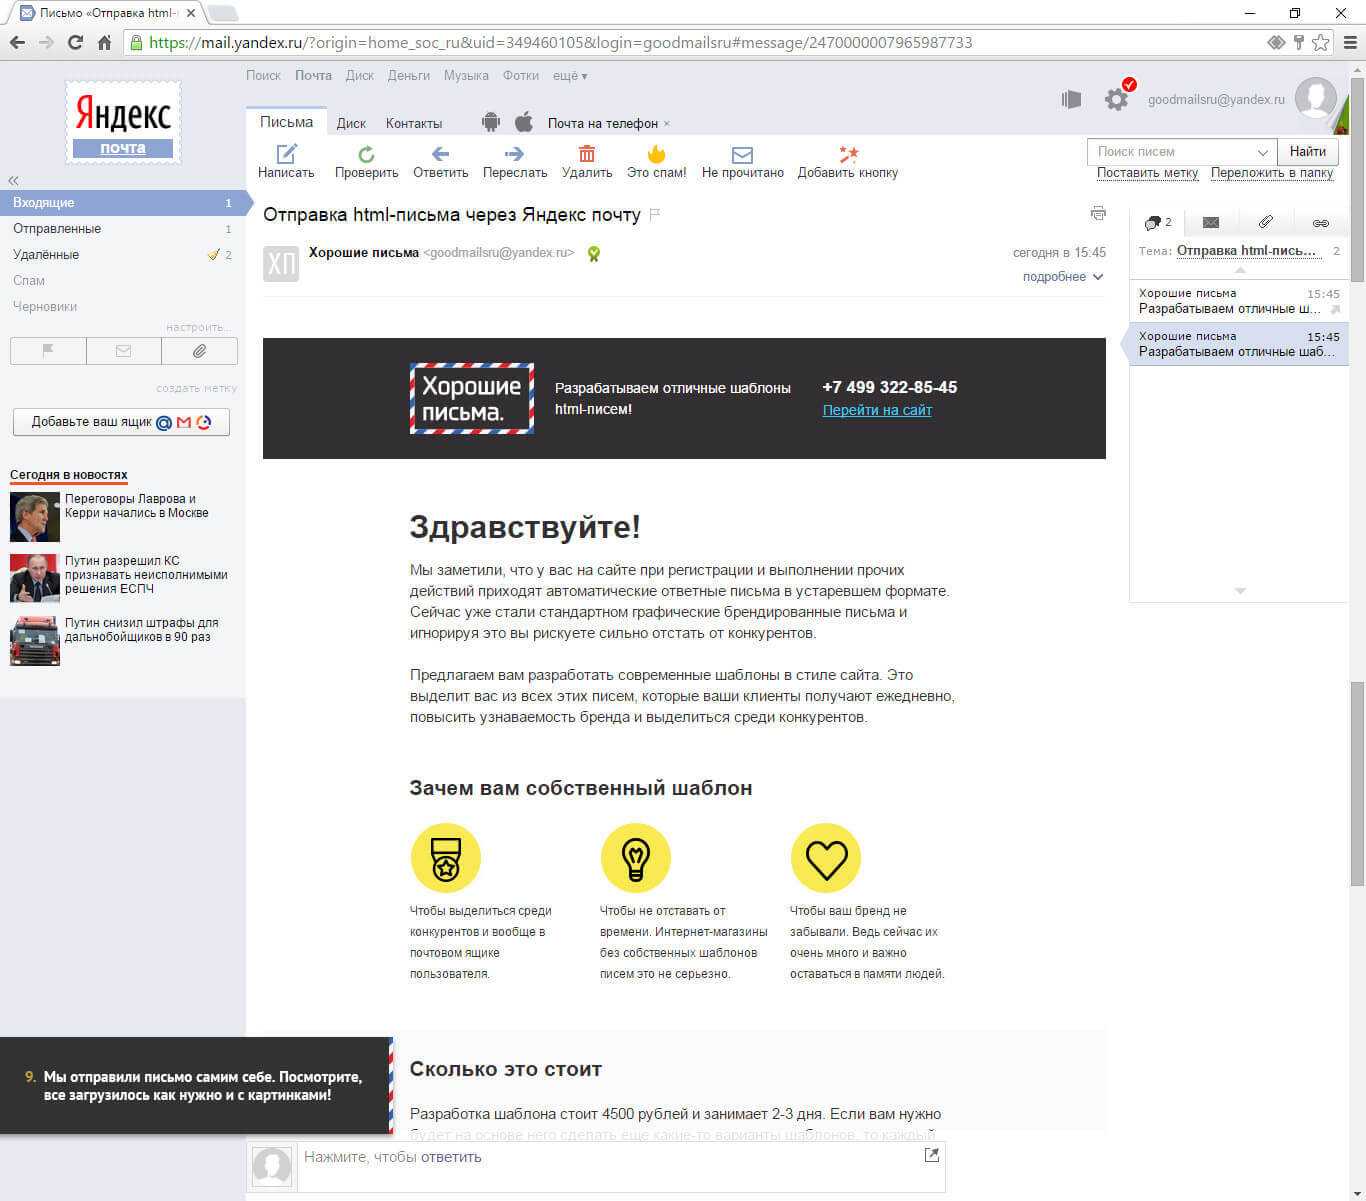Viewport: 1366px width, 1201px height.
Task: Click the Найти search button
Action: tap(1307, 151)
